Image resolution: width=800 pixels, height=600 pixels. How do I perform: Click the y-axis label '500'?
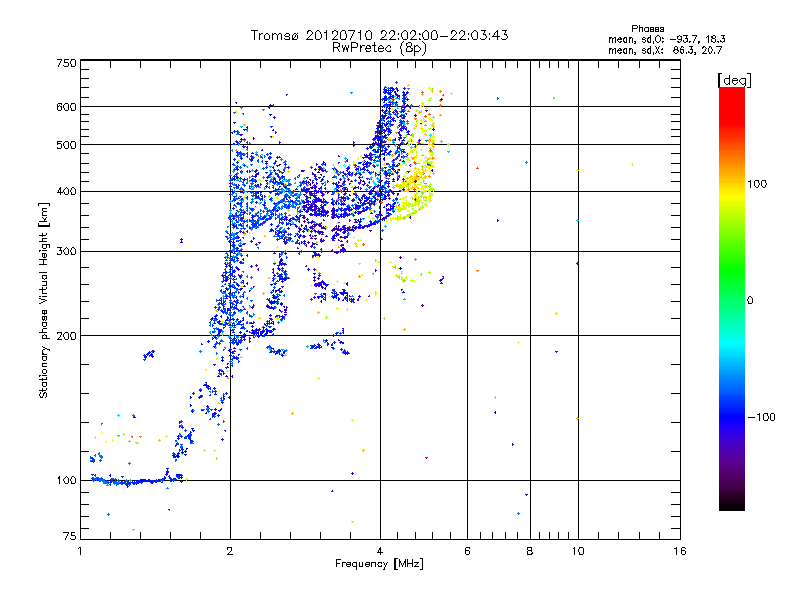66,145
